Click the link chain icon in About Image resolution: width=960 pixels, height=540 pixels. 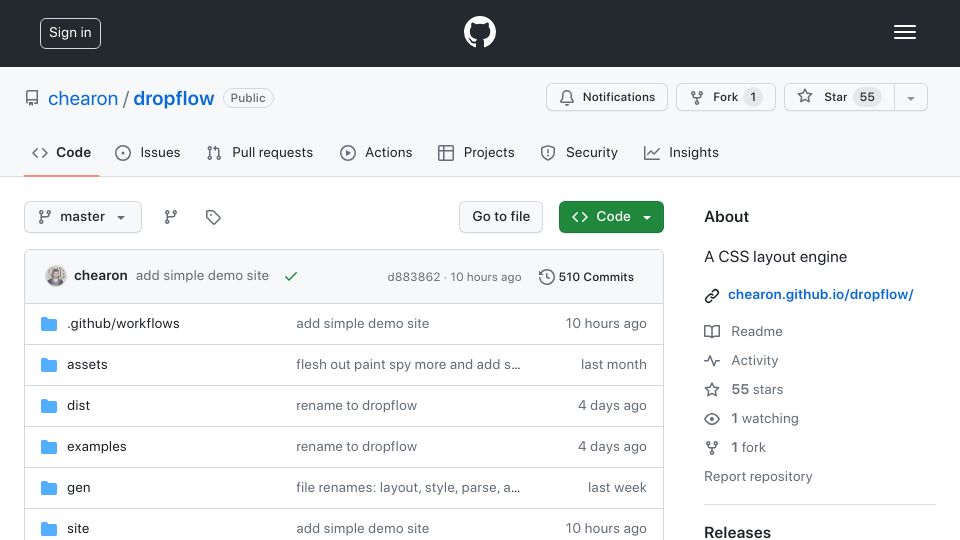click(711, 296)
